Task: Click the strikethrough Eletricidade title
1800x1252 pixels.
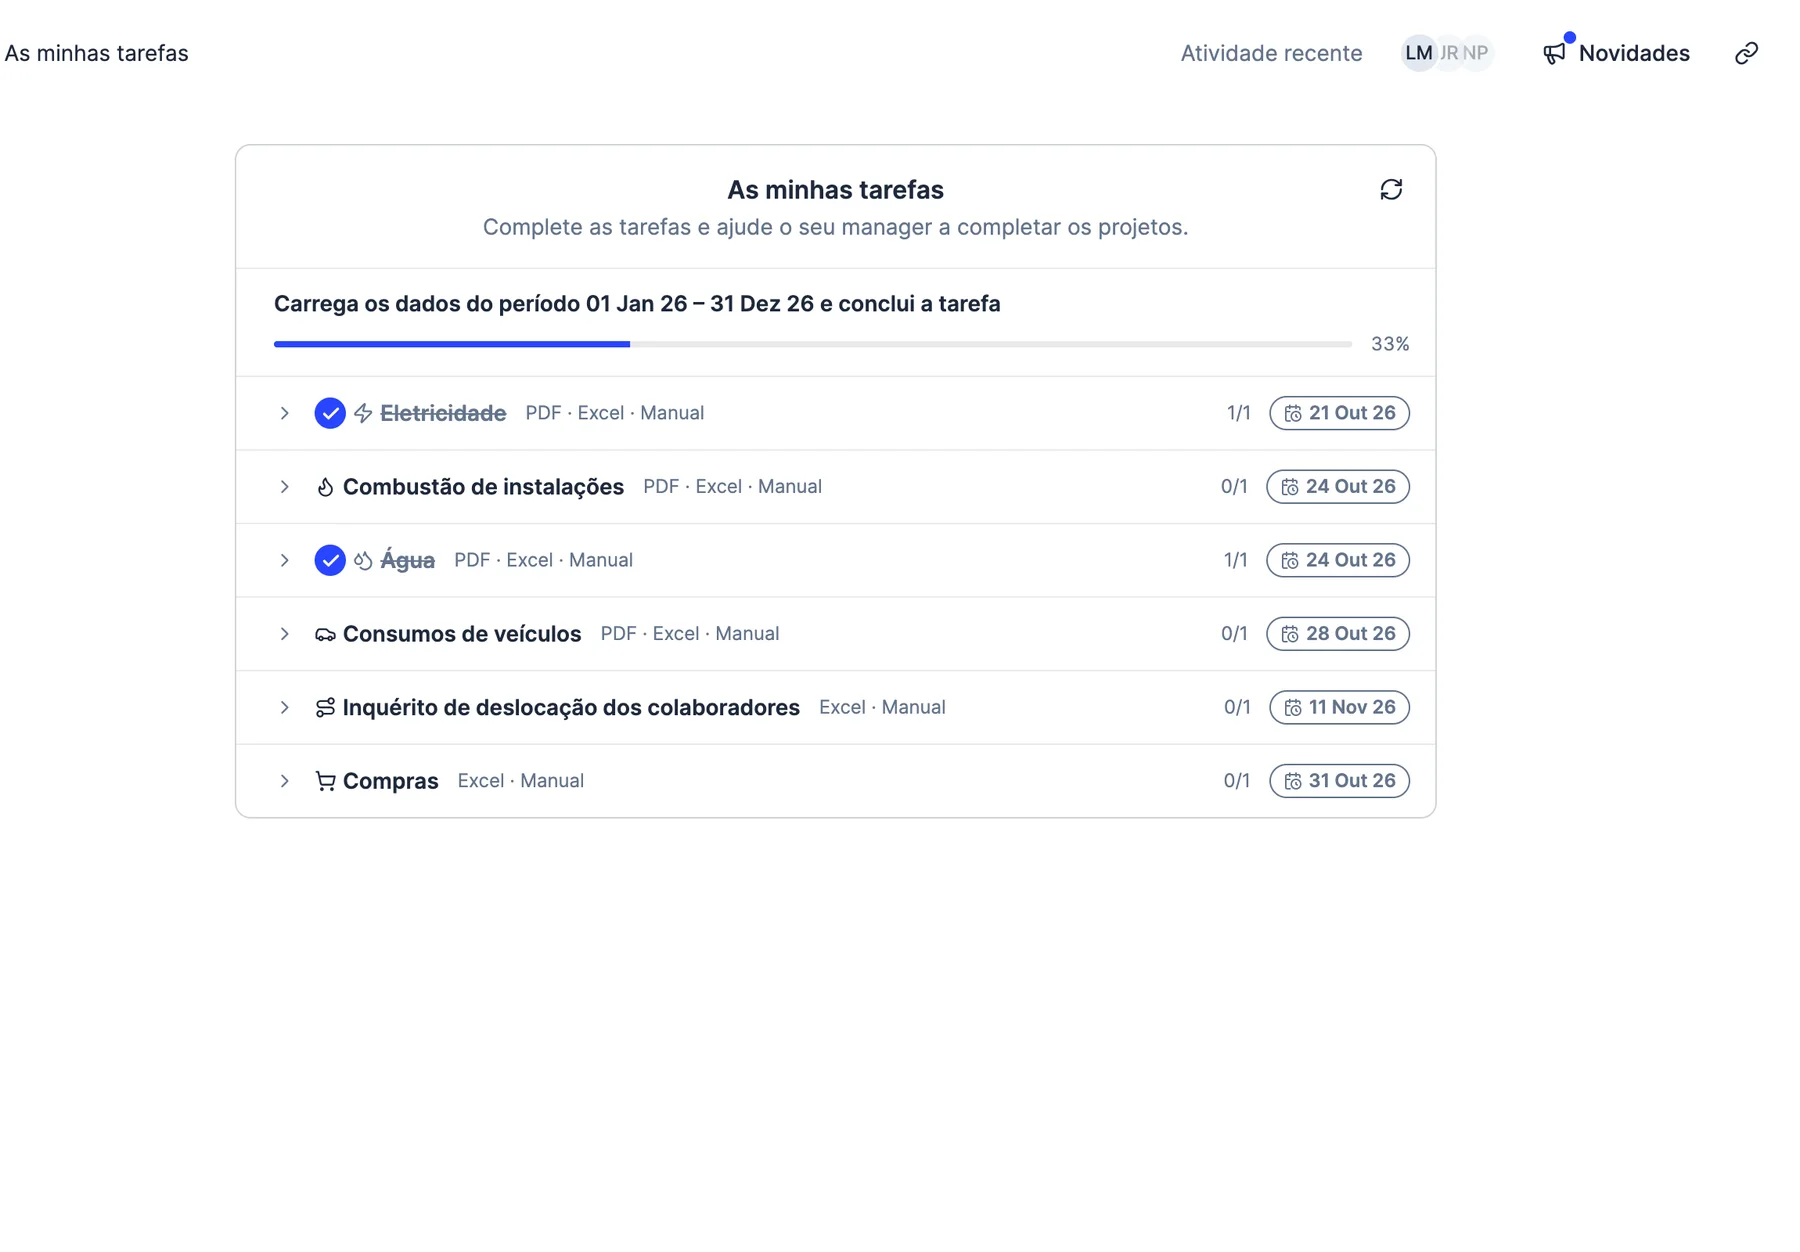Action: pos(443,413)
